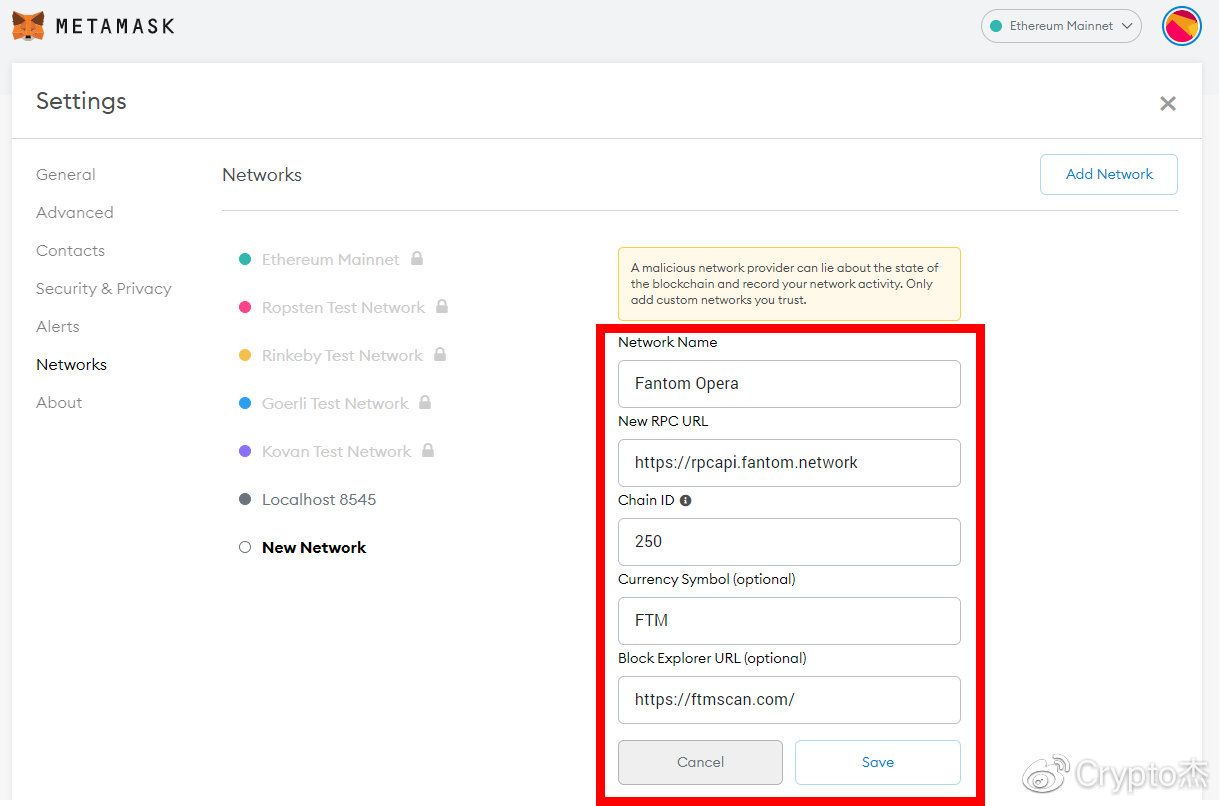Image resolution: width=1220 pixels, height=806 pixels.
Task: Click the Settings title
Action: click(81, 101)
